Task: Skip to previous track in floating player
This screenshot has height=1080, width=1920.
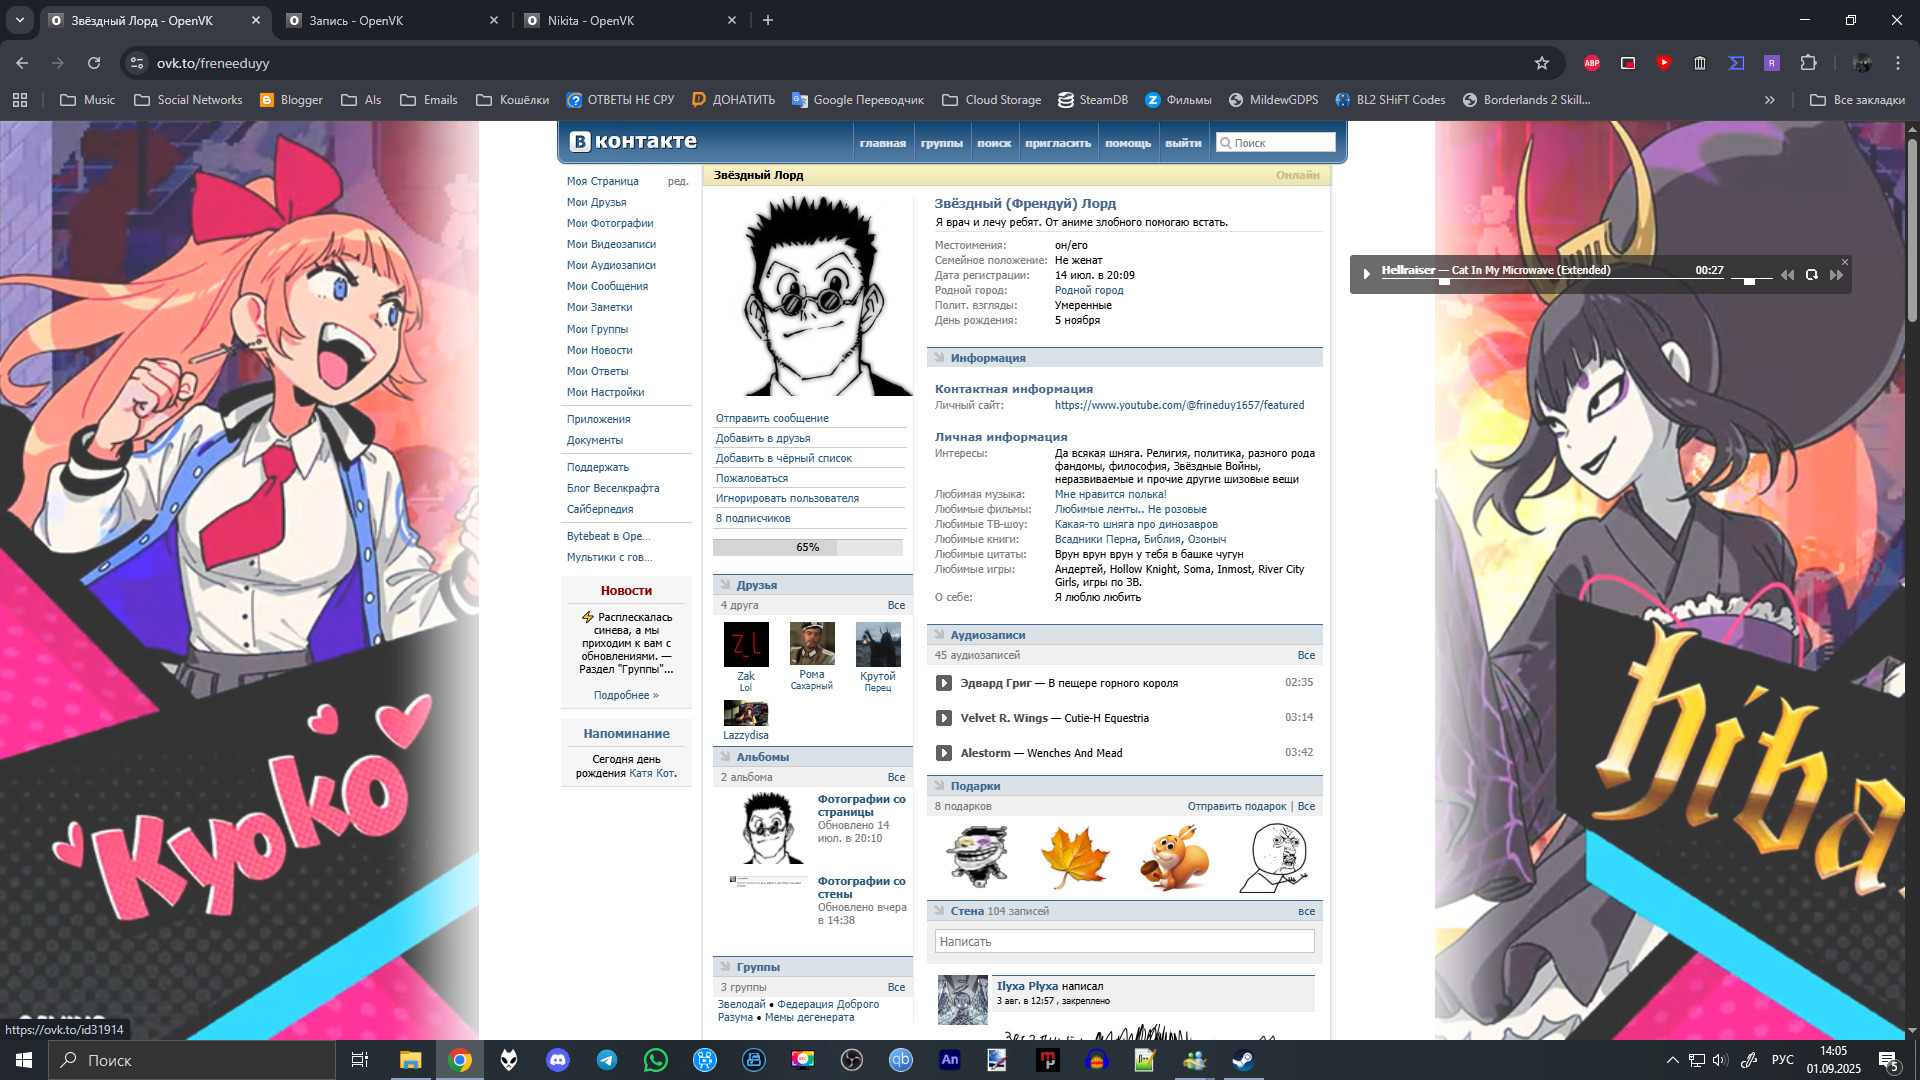Action: [x=1787, y=275]
